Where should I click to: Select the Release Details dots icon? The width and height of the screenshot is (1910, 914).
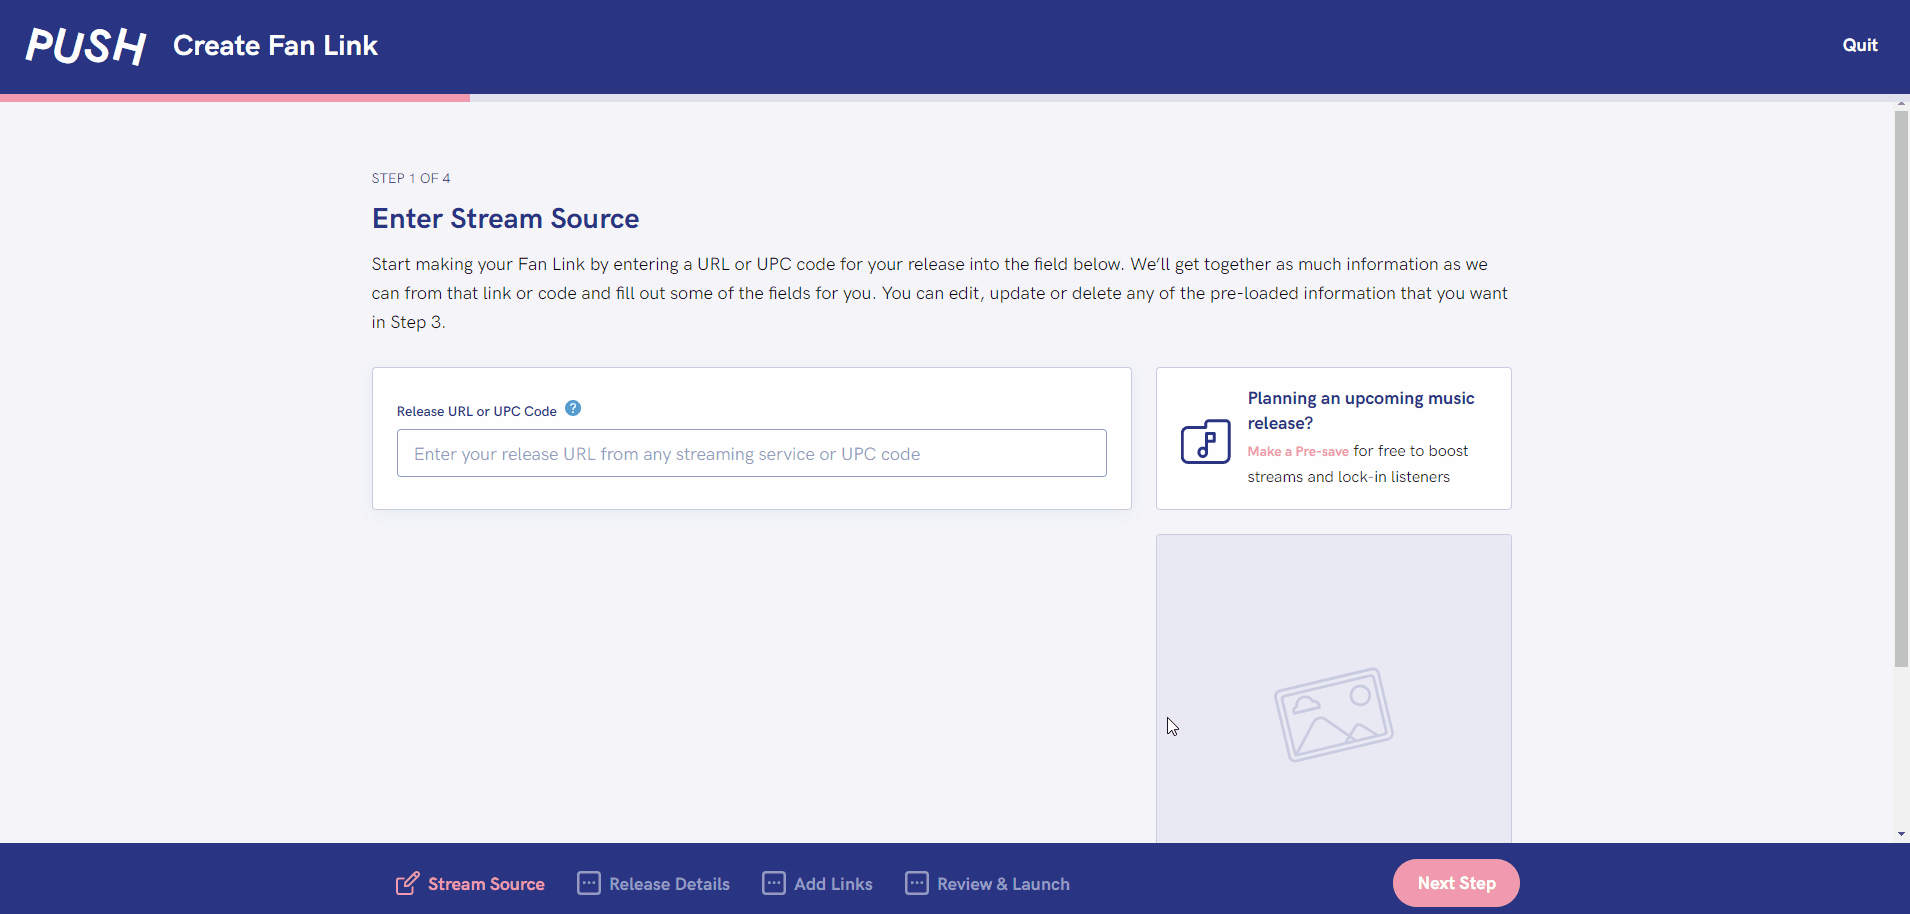[x=589, y=883]
